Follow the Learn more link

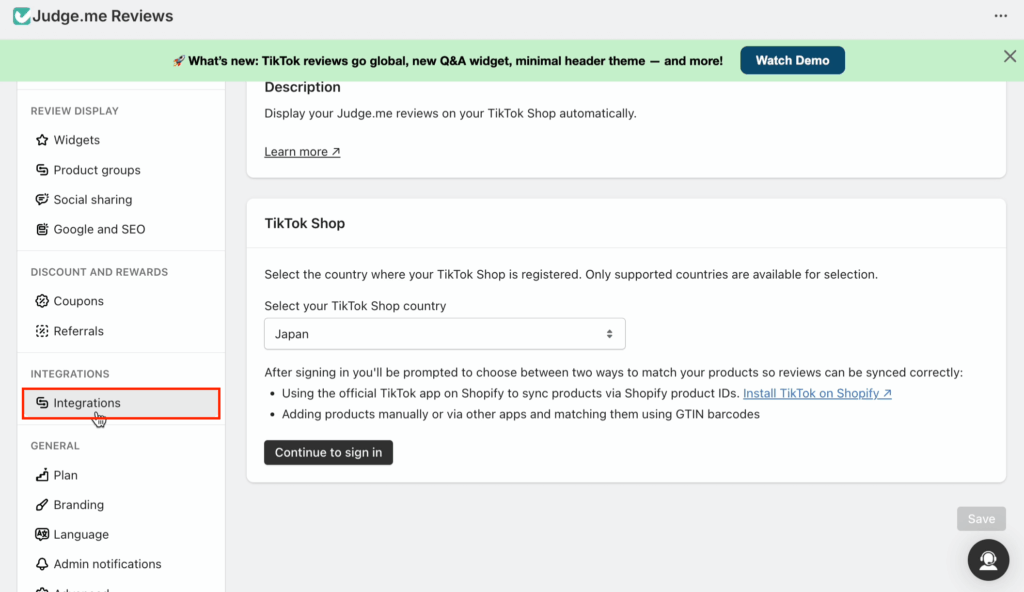tap(302, 152)
